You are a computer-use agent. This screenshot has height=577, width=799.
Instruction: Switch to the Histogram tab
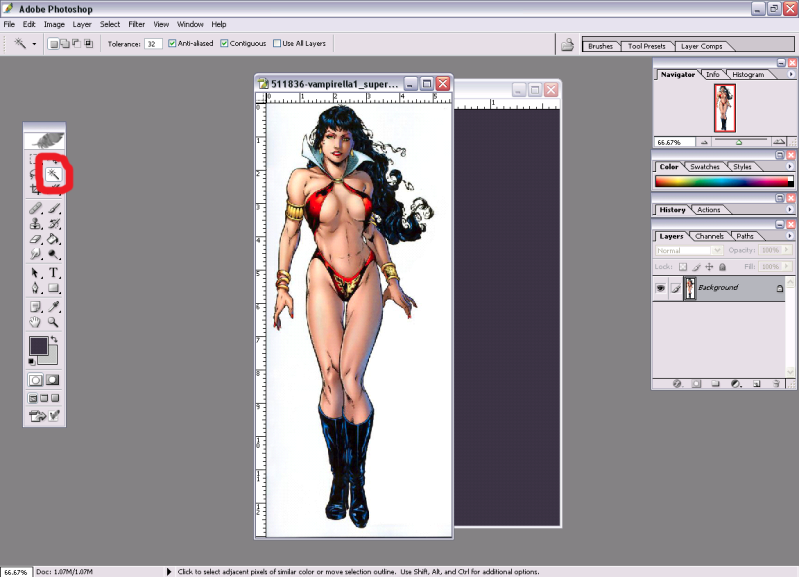coord(748,74)
